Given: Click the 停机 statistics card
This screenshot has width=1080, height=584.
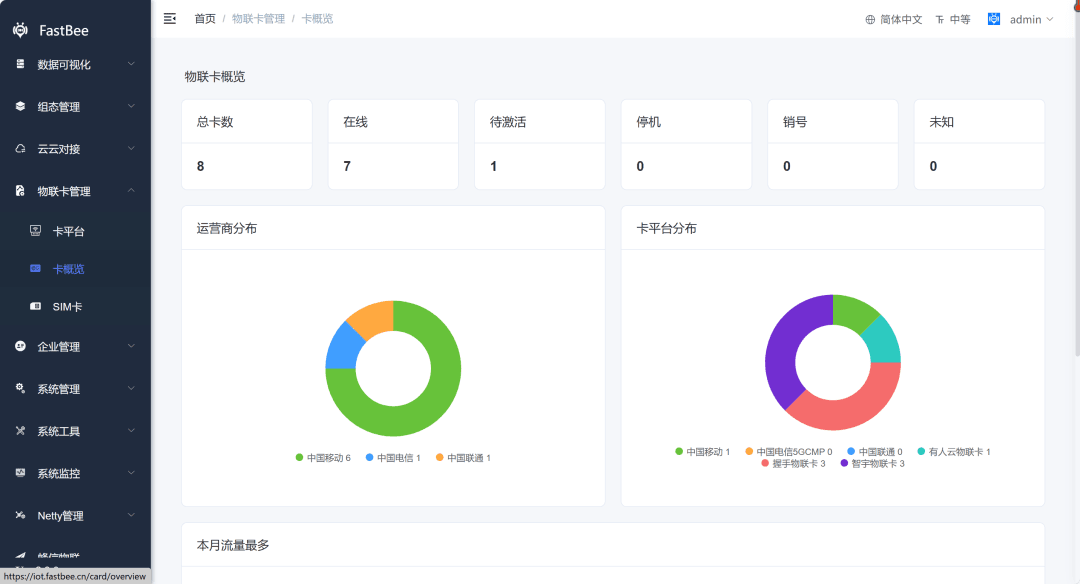Looking at the screenshot, I should coord(686,144).
